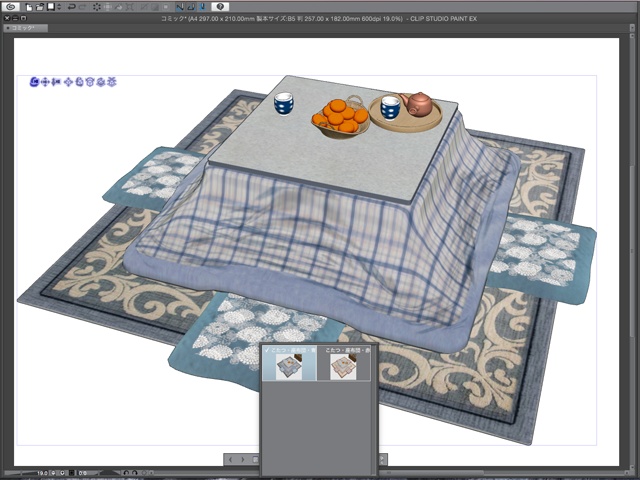Expand the save options up-down arrows

click(x=59, y=7)
